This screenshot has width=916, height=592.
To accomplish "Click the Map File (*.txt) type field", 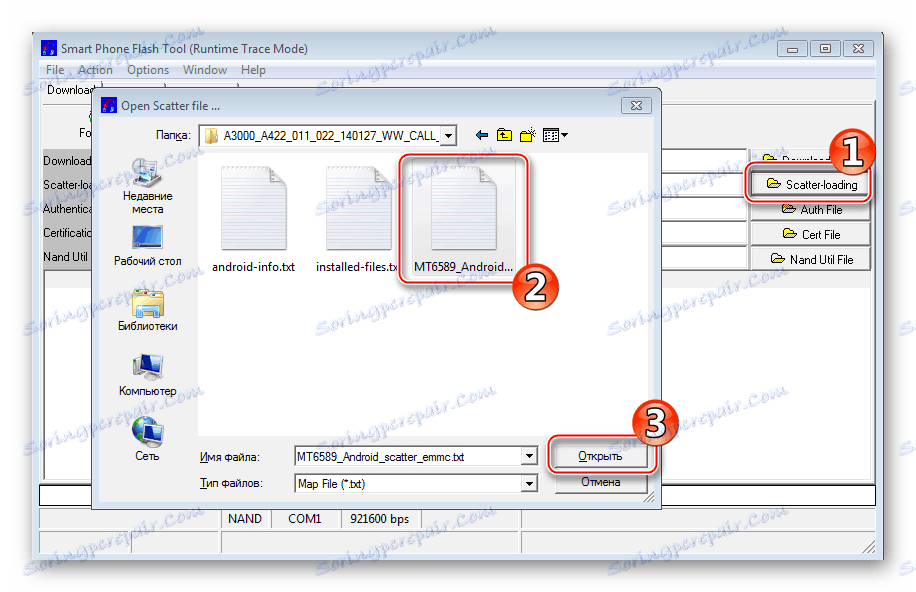I will (x=408, y=483).
